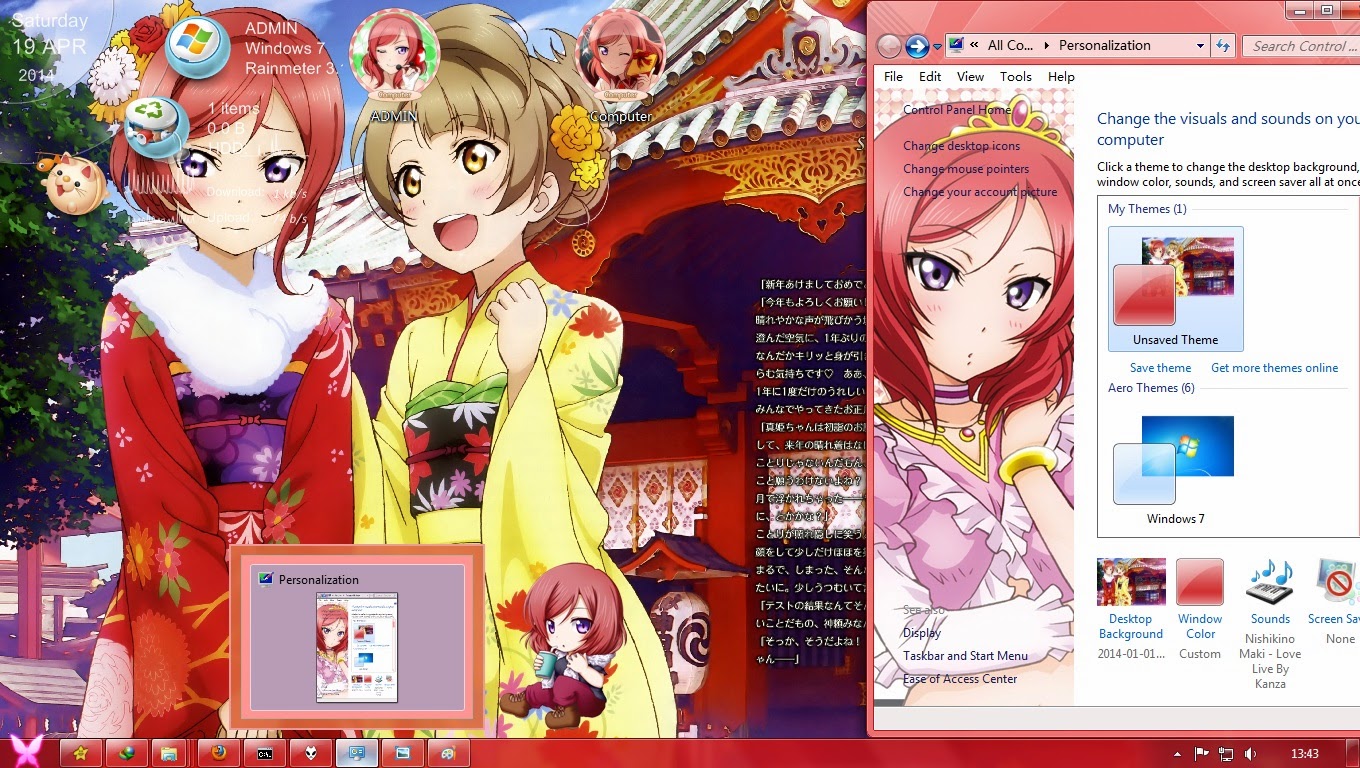
Task: Open the View menu
Action: tap(970, 76)
